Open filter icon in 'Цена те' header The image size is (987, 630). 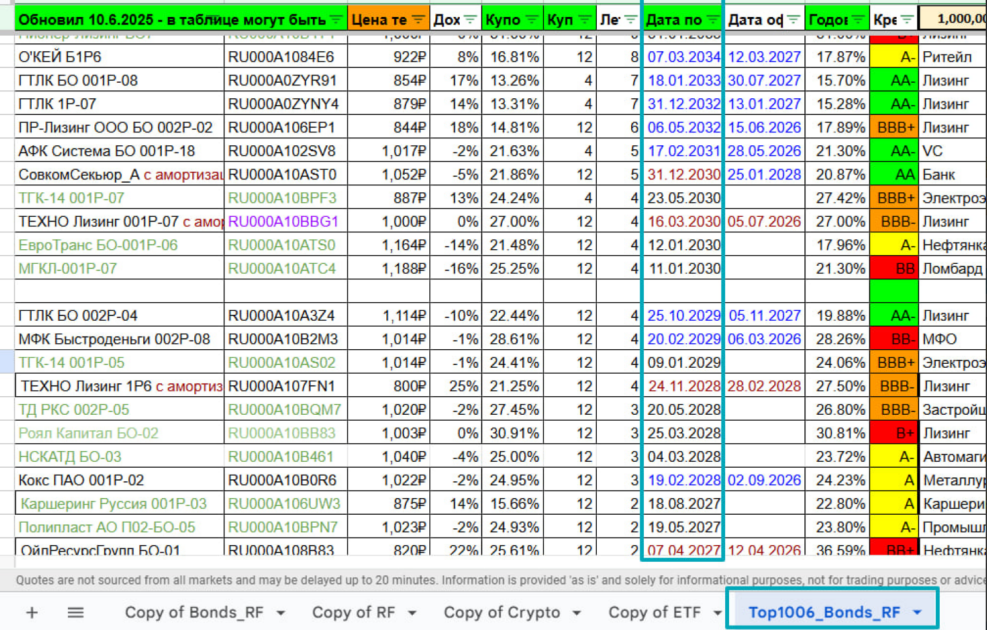(x=418, y=20)
